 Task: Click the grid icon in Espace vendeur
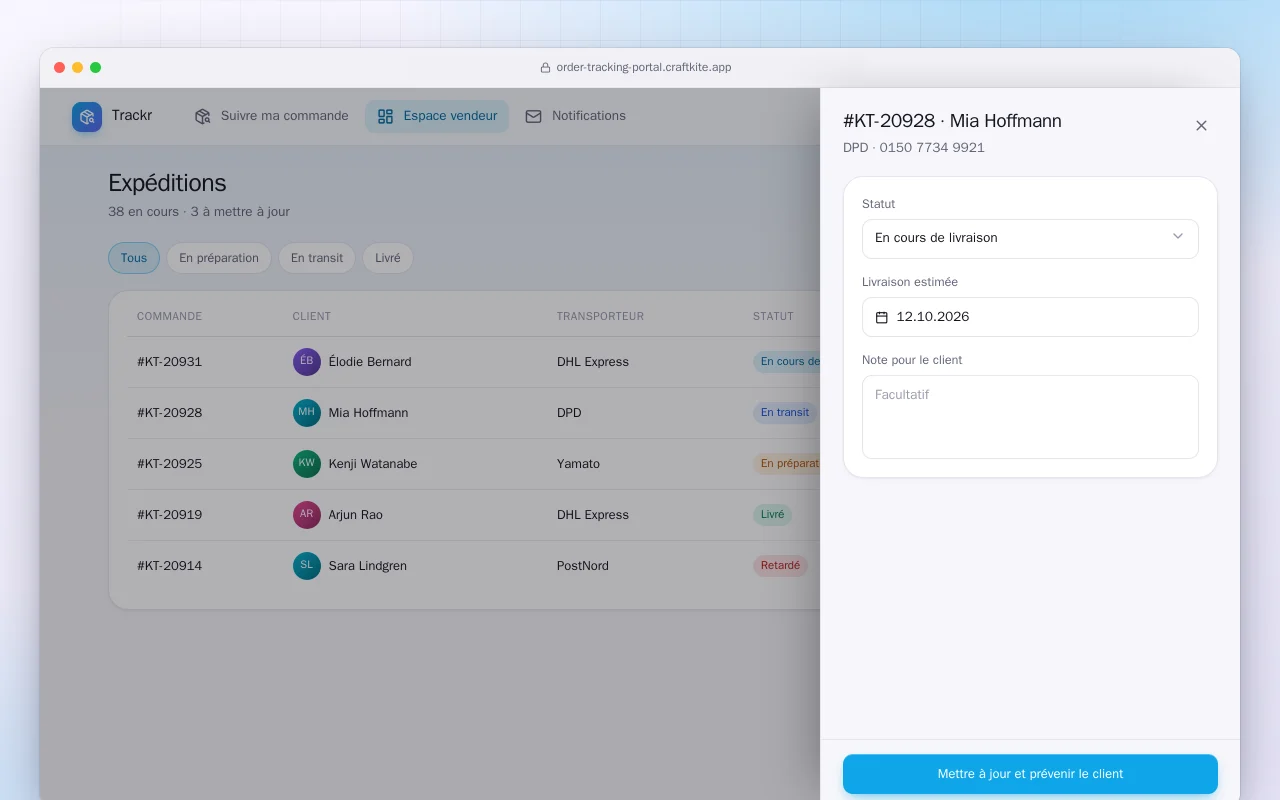385,116
